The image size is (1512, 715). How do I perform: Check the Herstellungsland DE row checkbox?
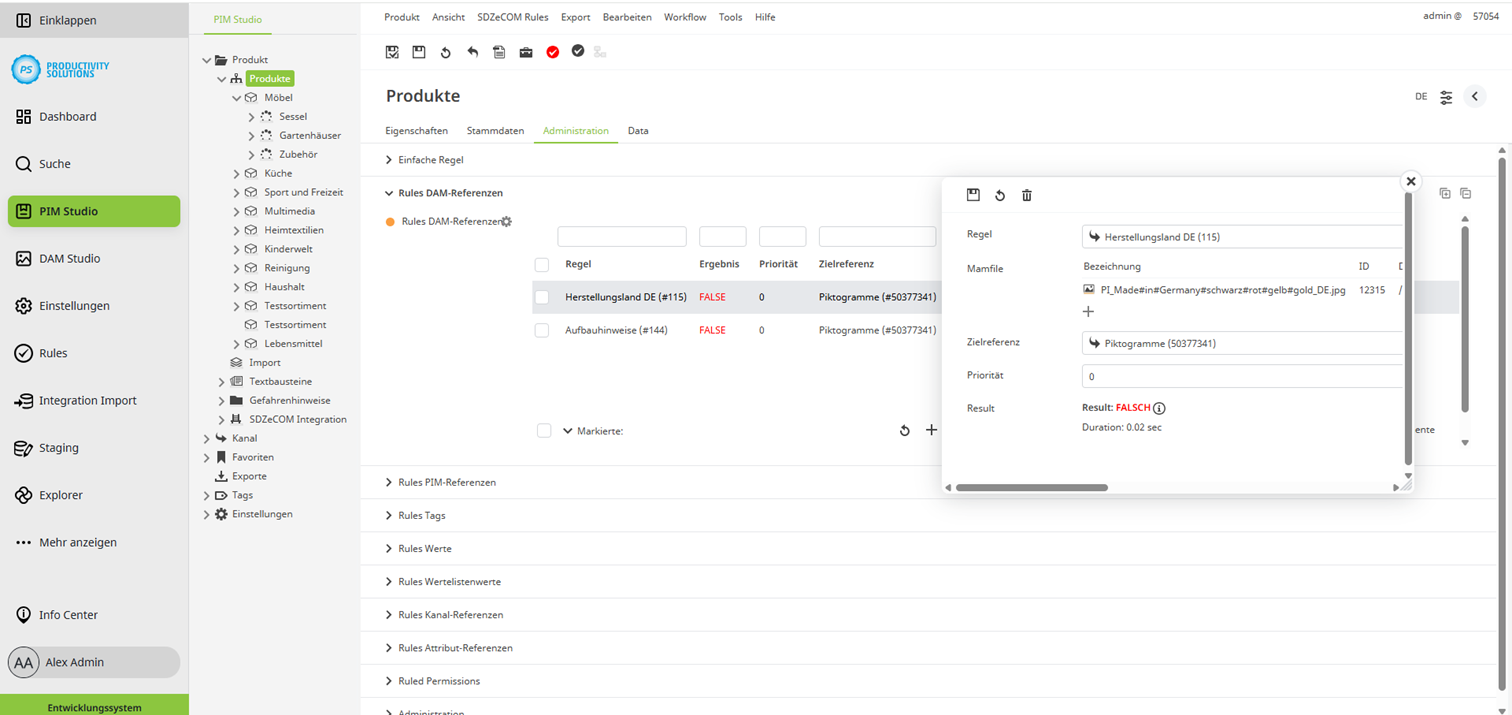click(x=542, y=297)
